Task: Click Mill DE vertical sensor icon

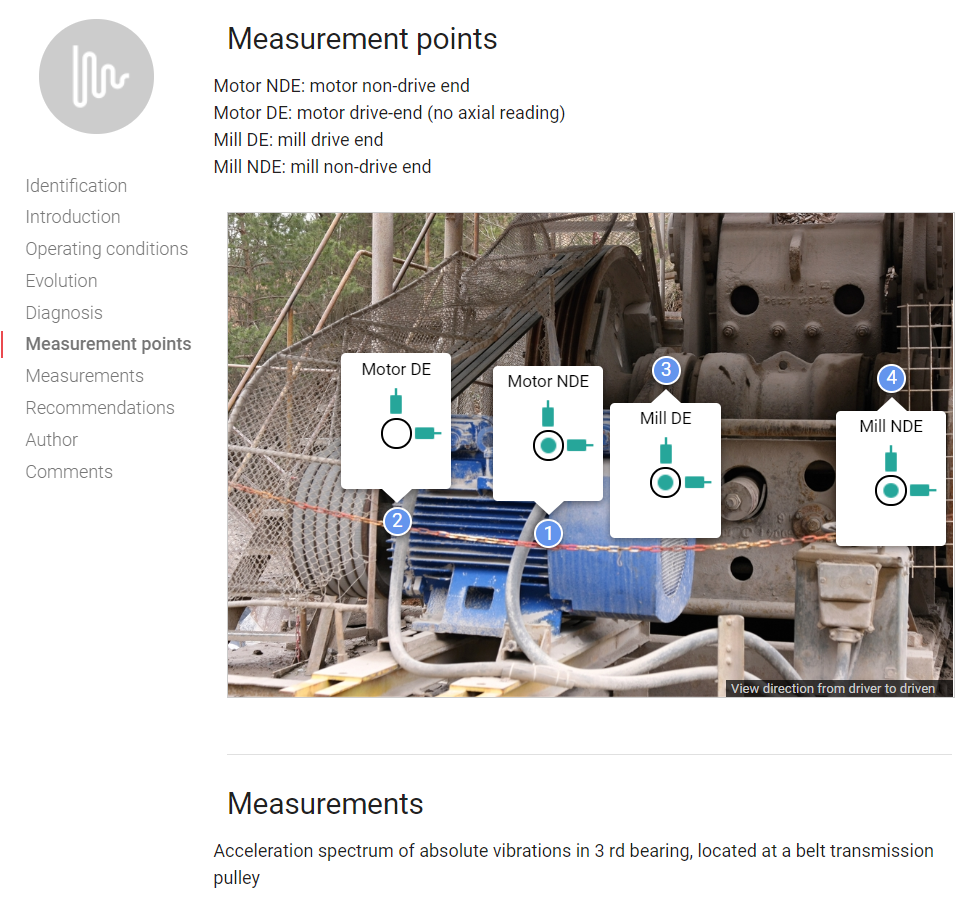Action: (666, 451)
